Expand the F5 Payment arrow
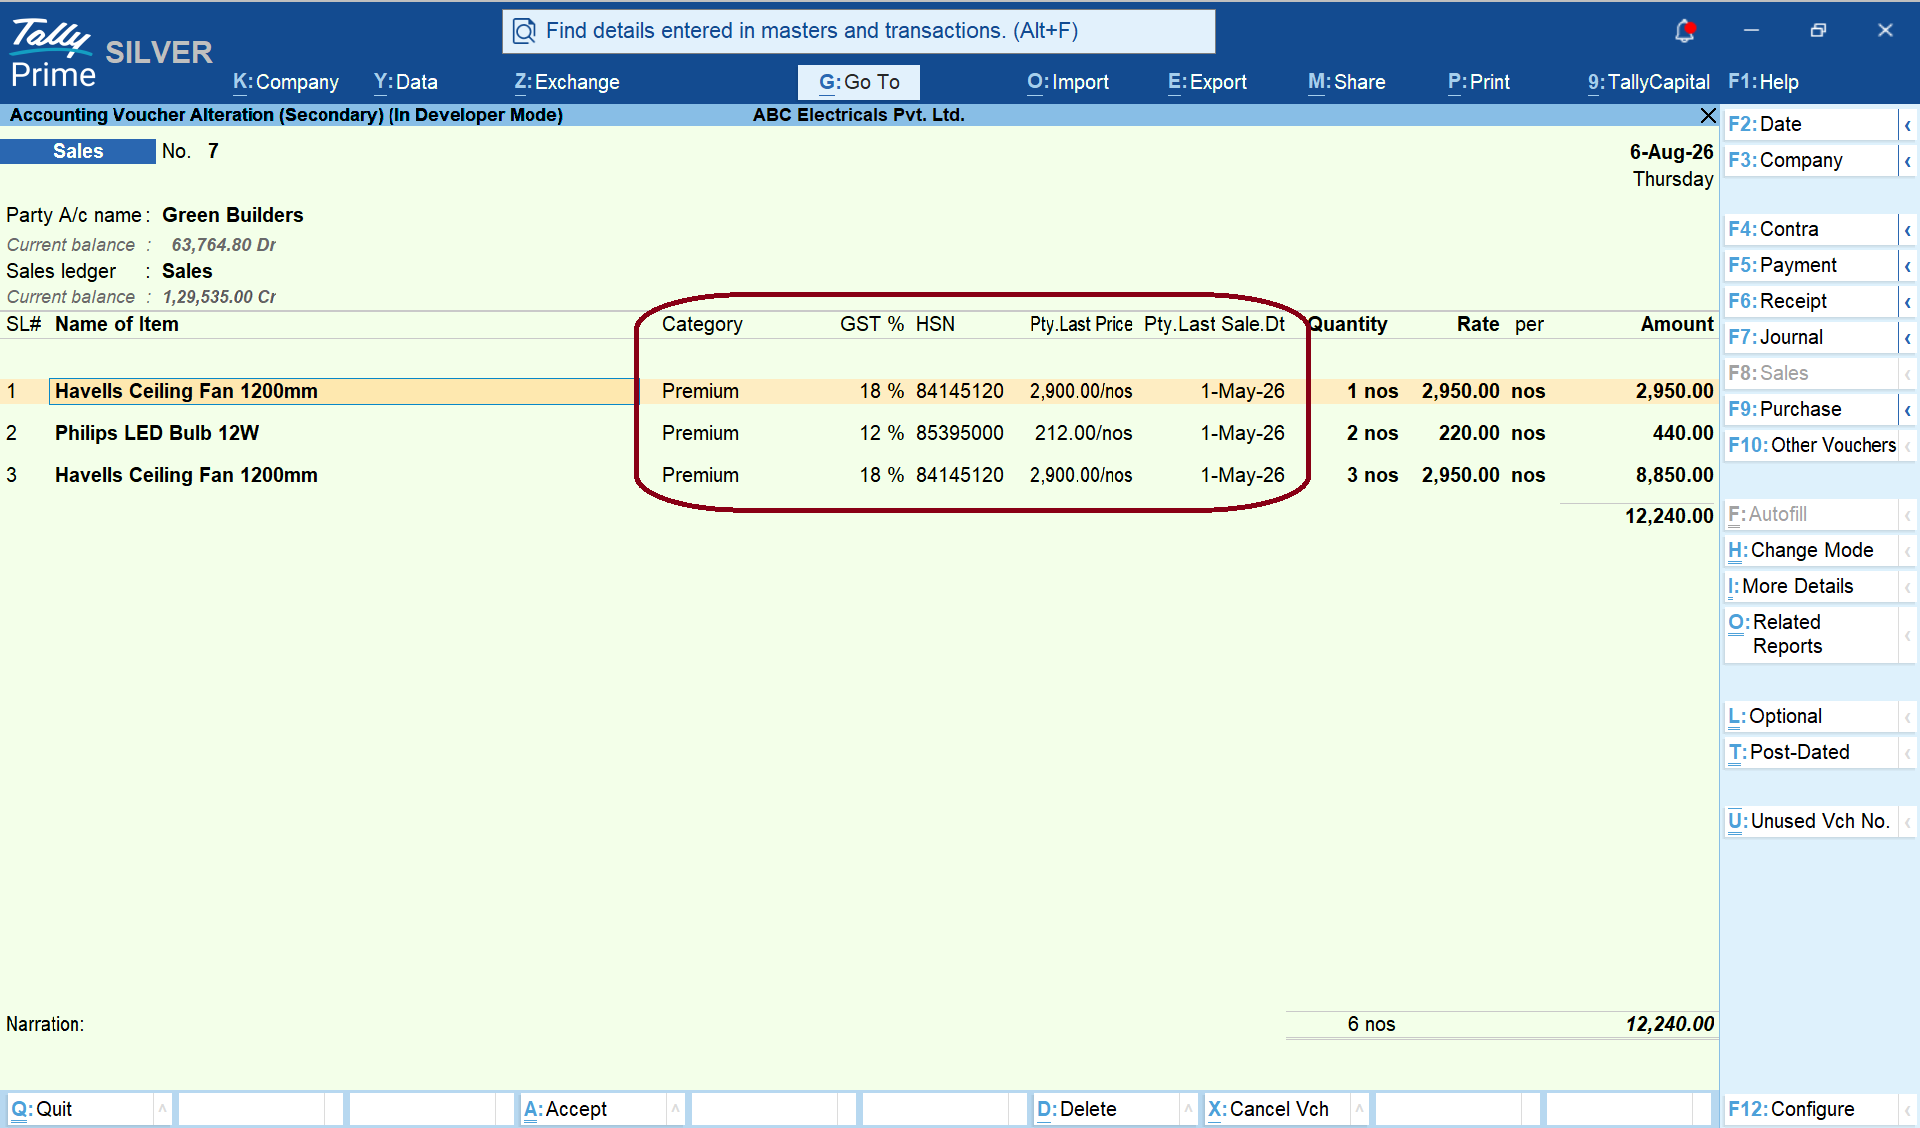 (x=1908, y=266)
